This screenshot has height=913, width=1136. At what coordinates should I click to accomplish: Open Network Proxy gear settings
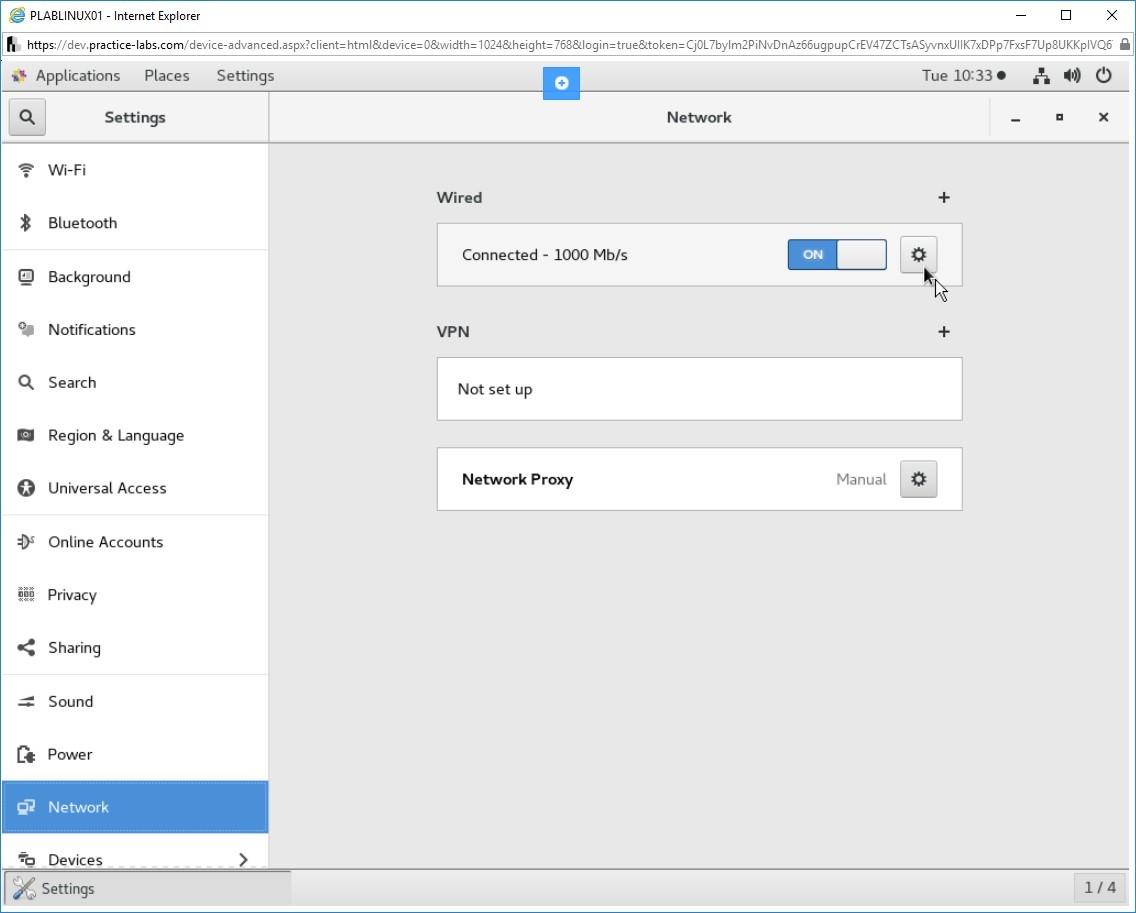(x=918, y=479)
